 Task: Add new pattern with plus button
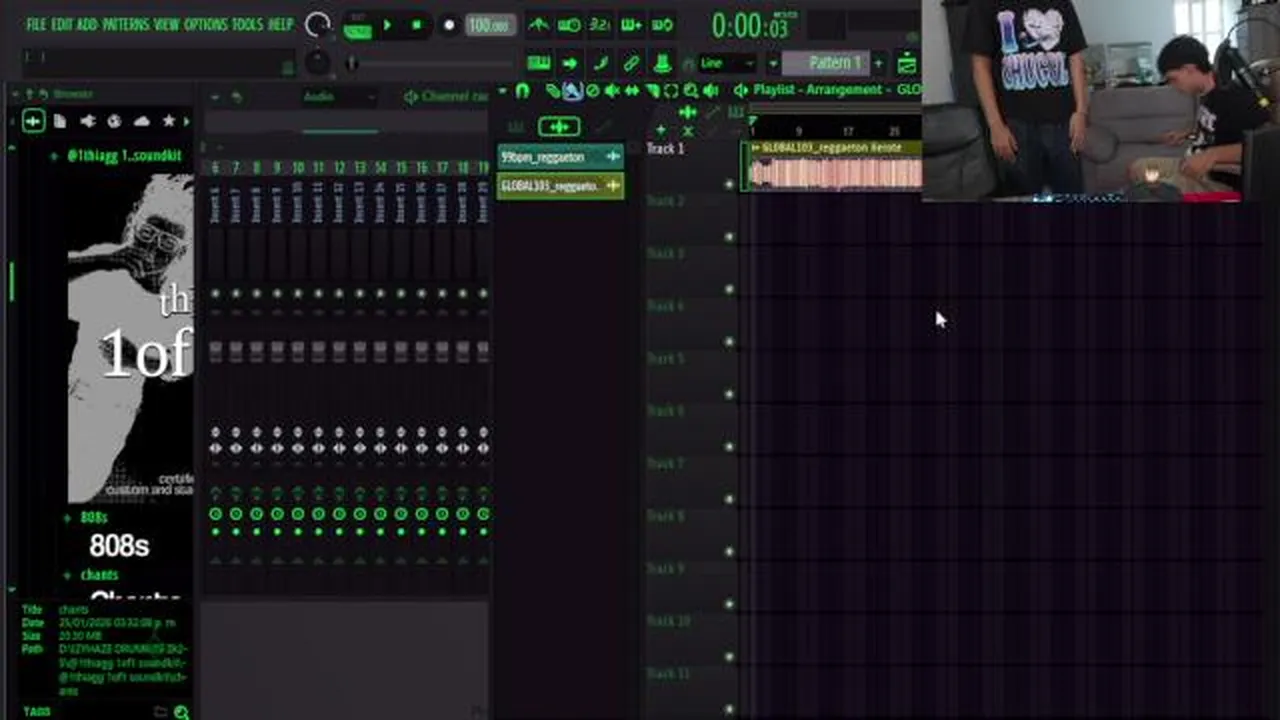pyautogui.click(x=878, y=63)
